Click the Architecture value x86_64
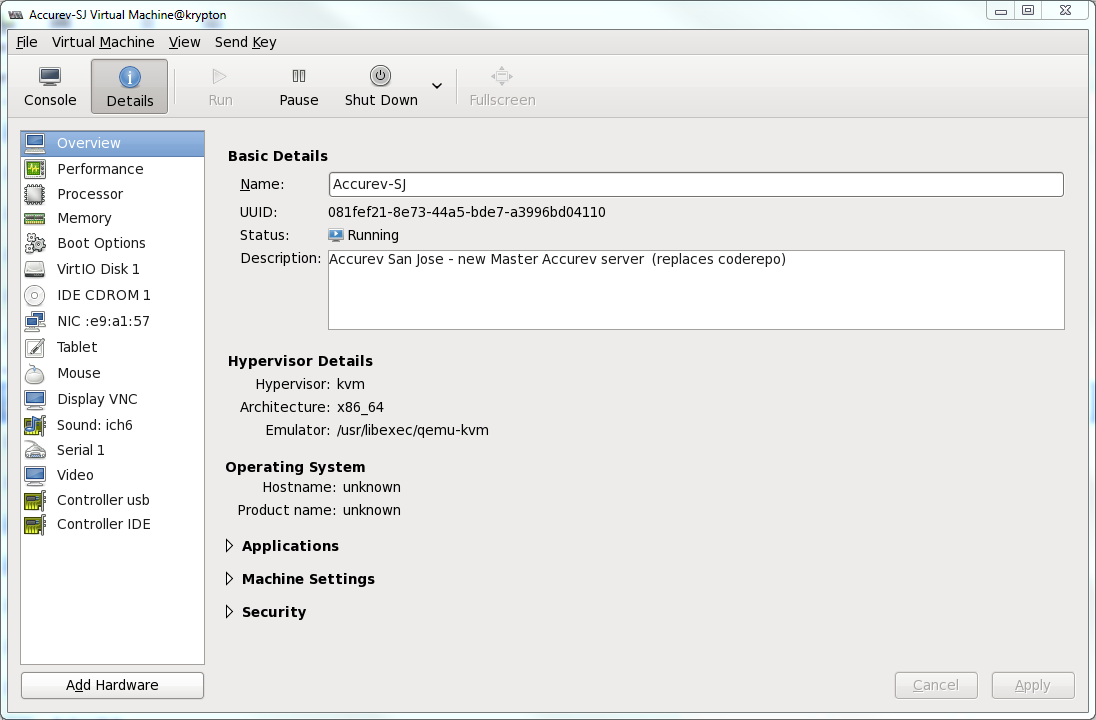 [360, 408]
